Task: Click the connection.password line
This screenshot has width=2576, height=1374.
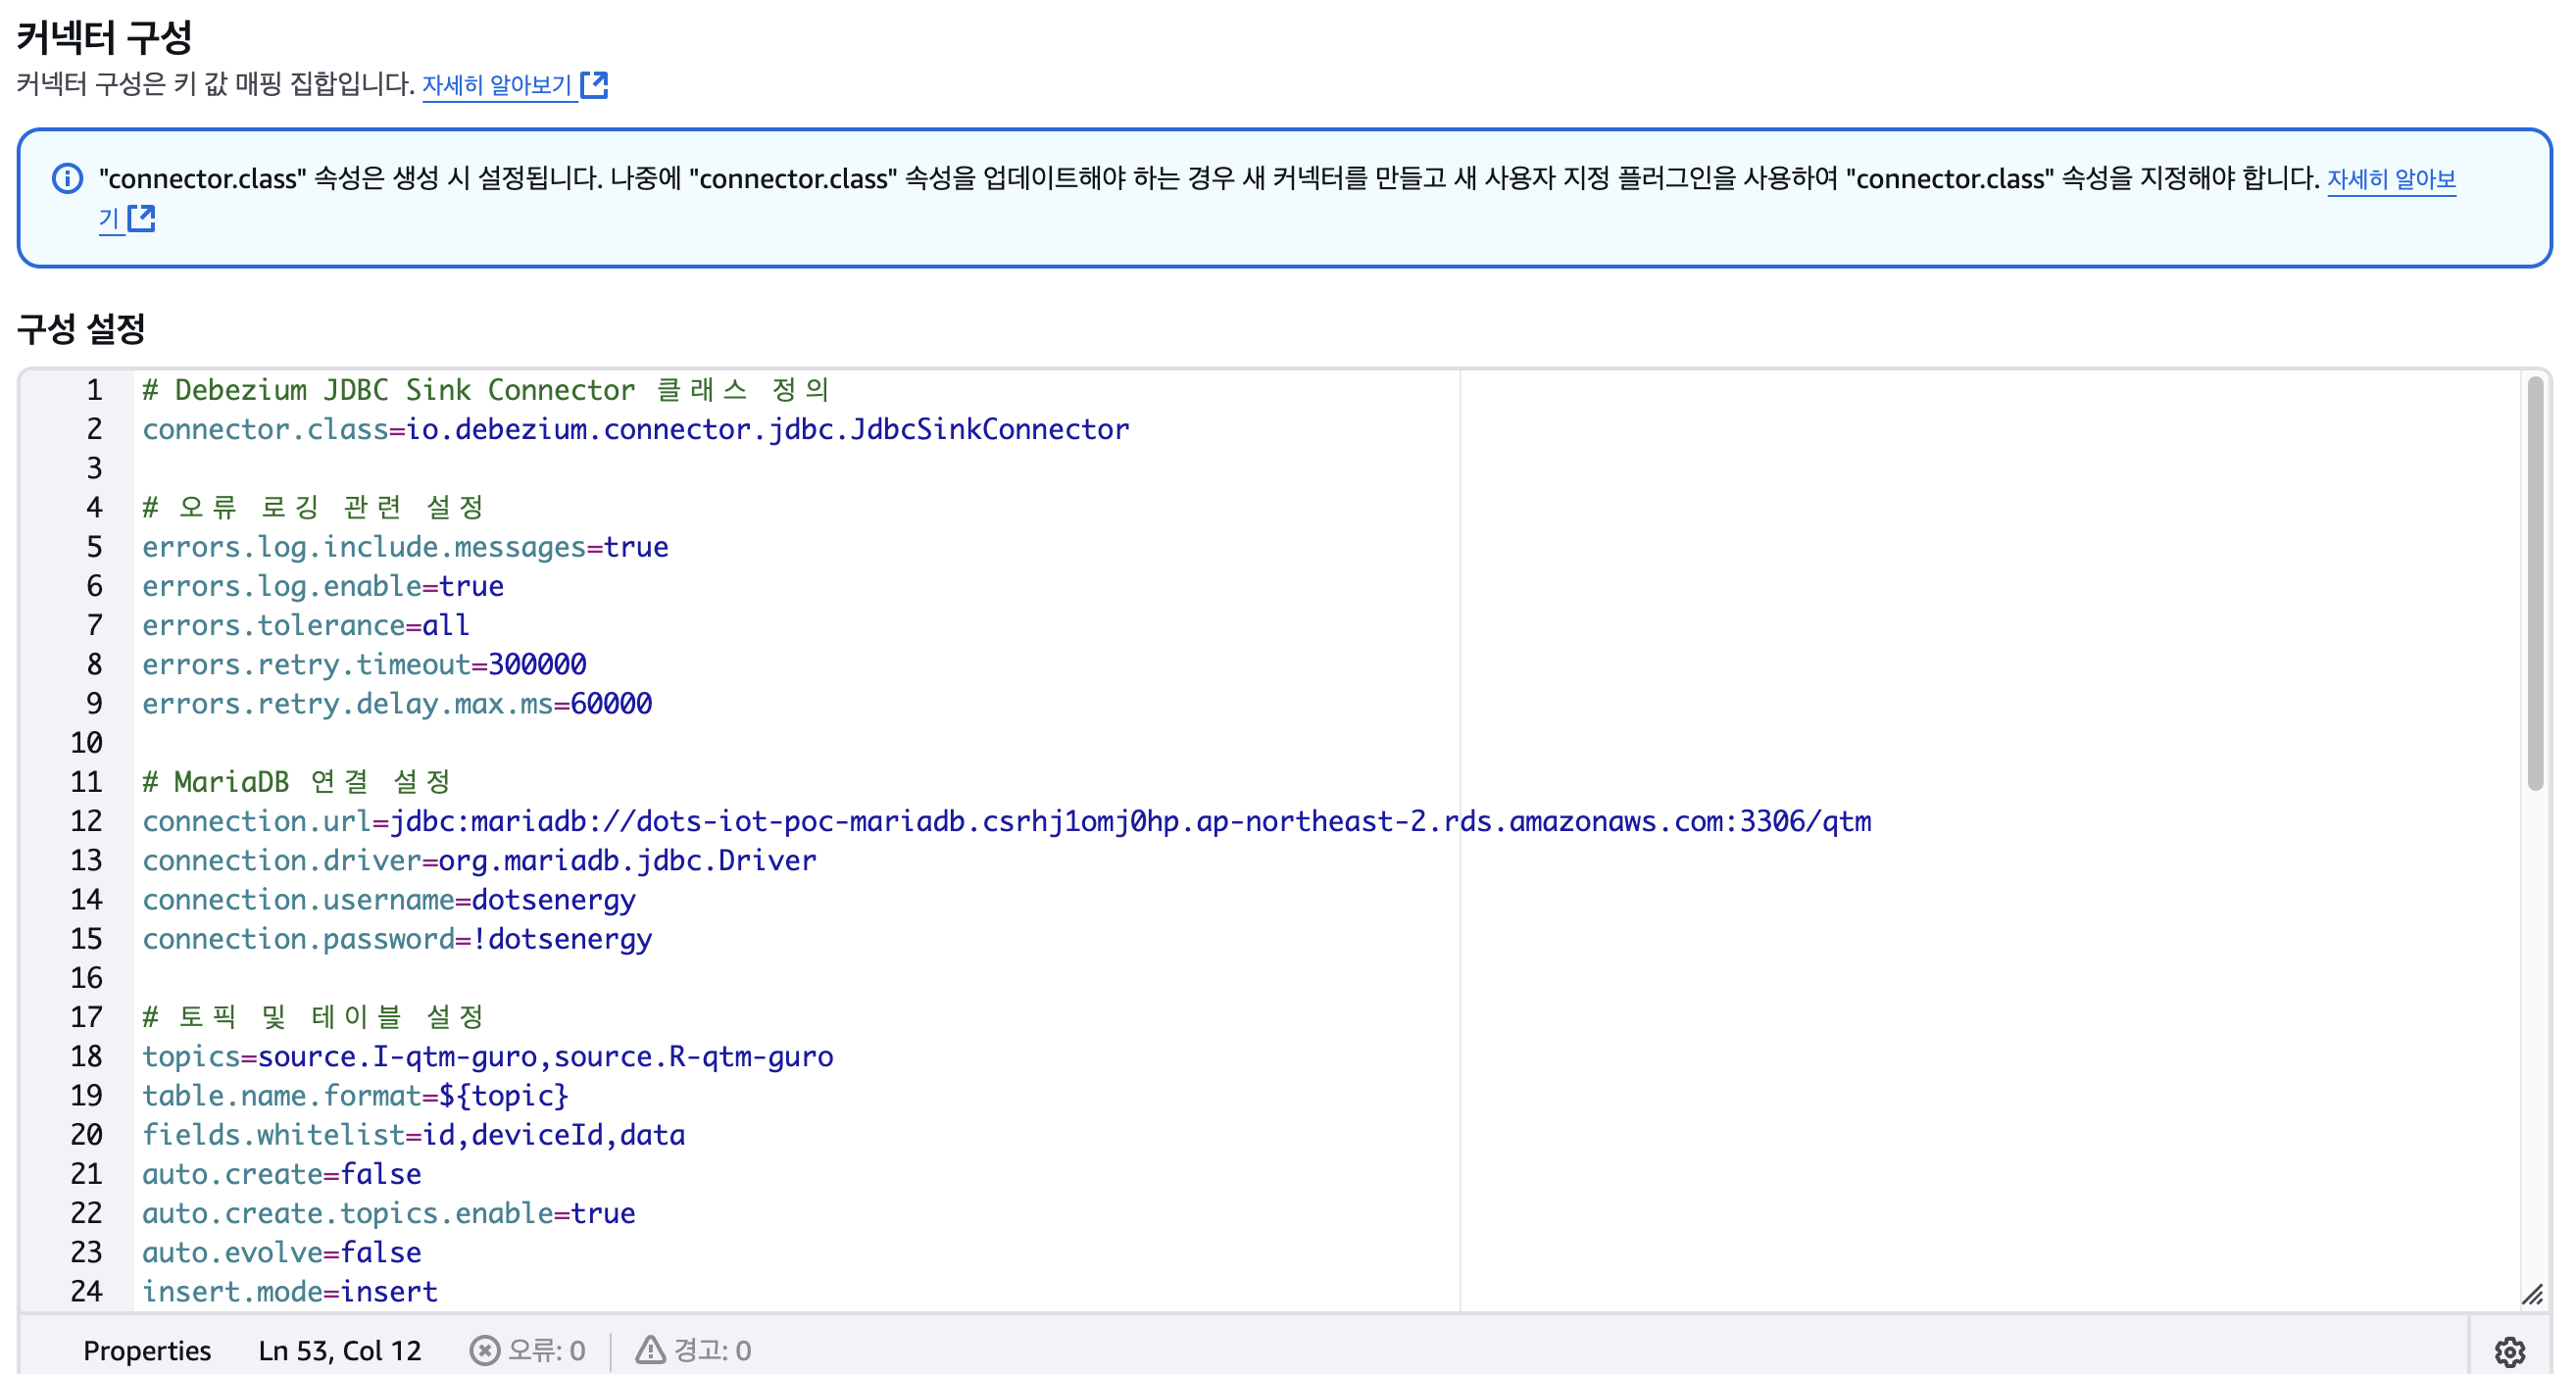Action: pos(397,939)
